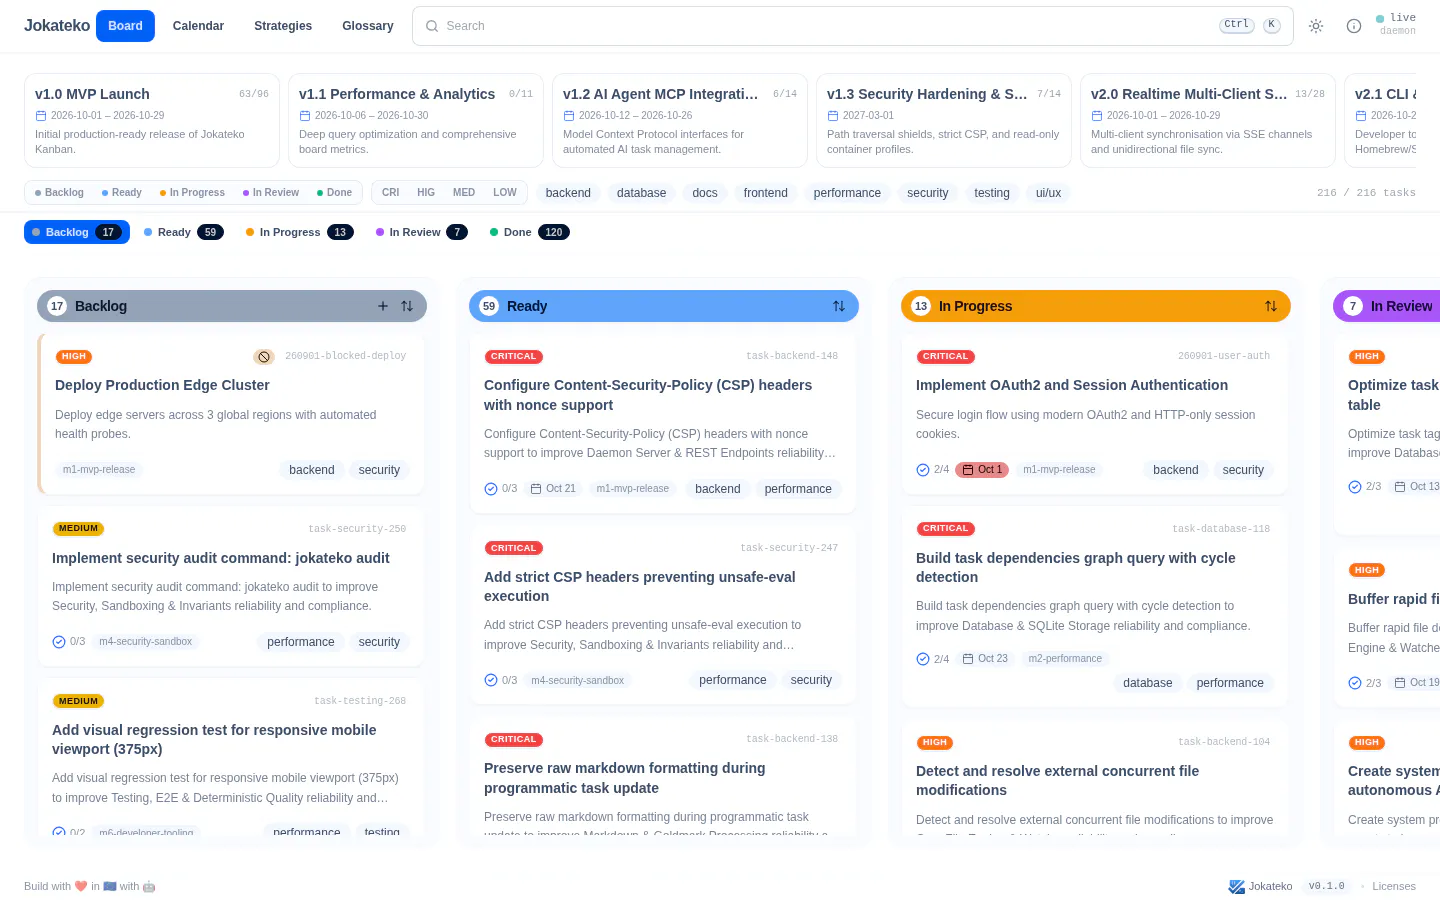Click the Jokateko logo icon in footer
The height and width of the screenshot is (900, 1440).
[1237, 886]
